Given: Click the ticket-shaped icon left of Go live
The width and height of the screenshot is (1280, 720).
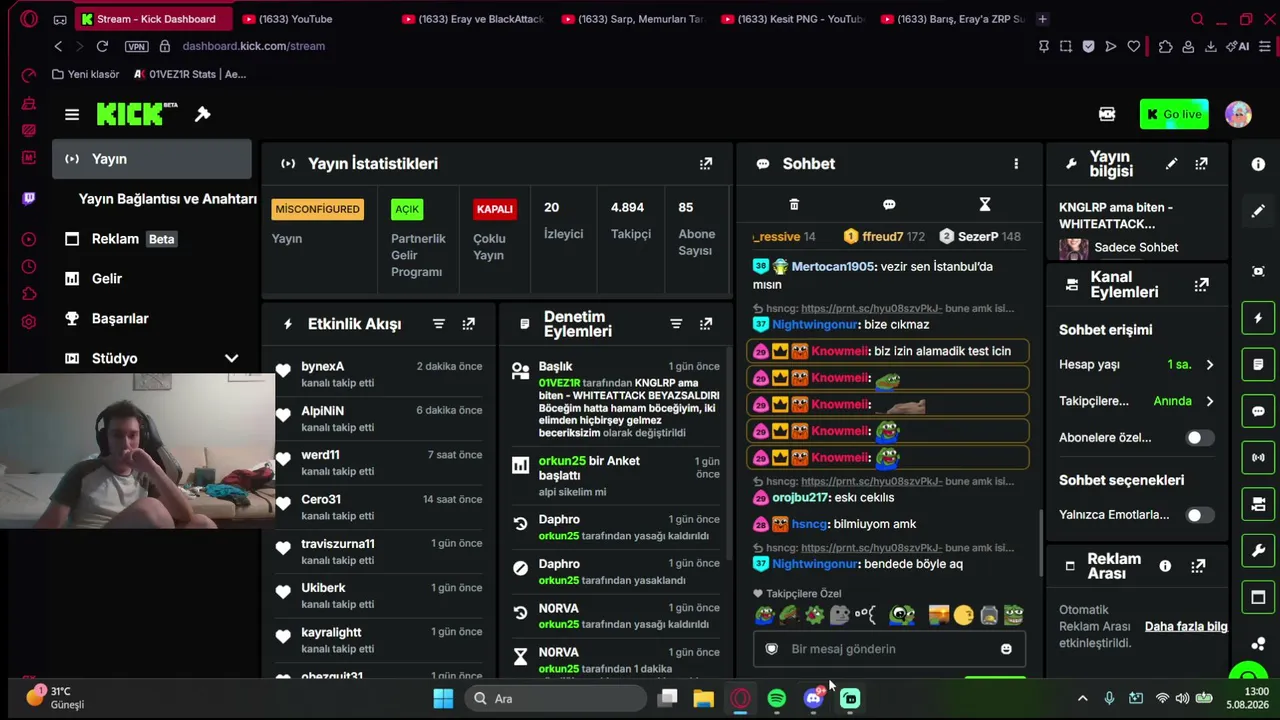Looking at the screenshot, I should point(1107,114).
